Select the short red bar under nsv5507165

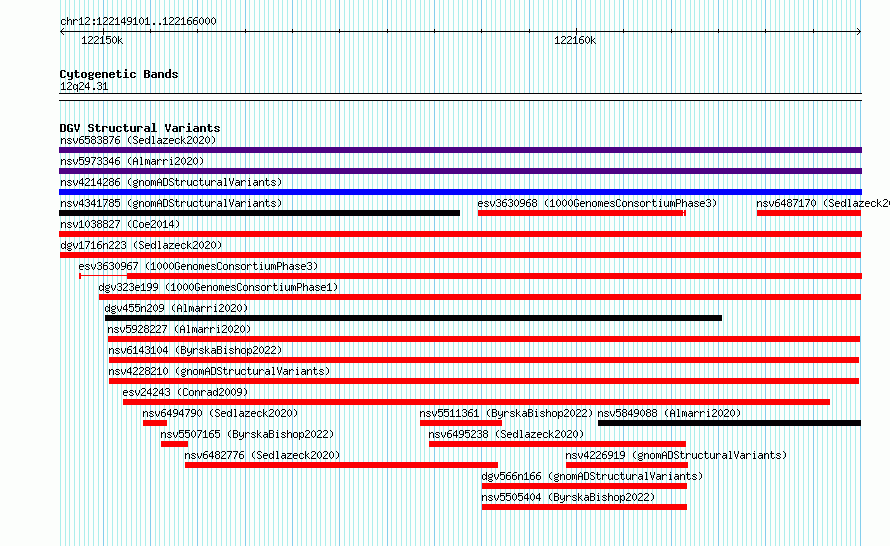174,444
